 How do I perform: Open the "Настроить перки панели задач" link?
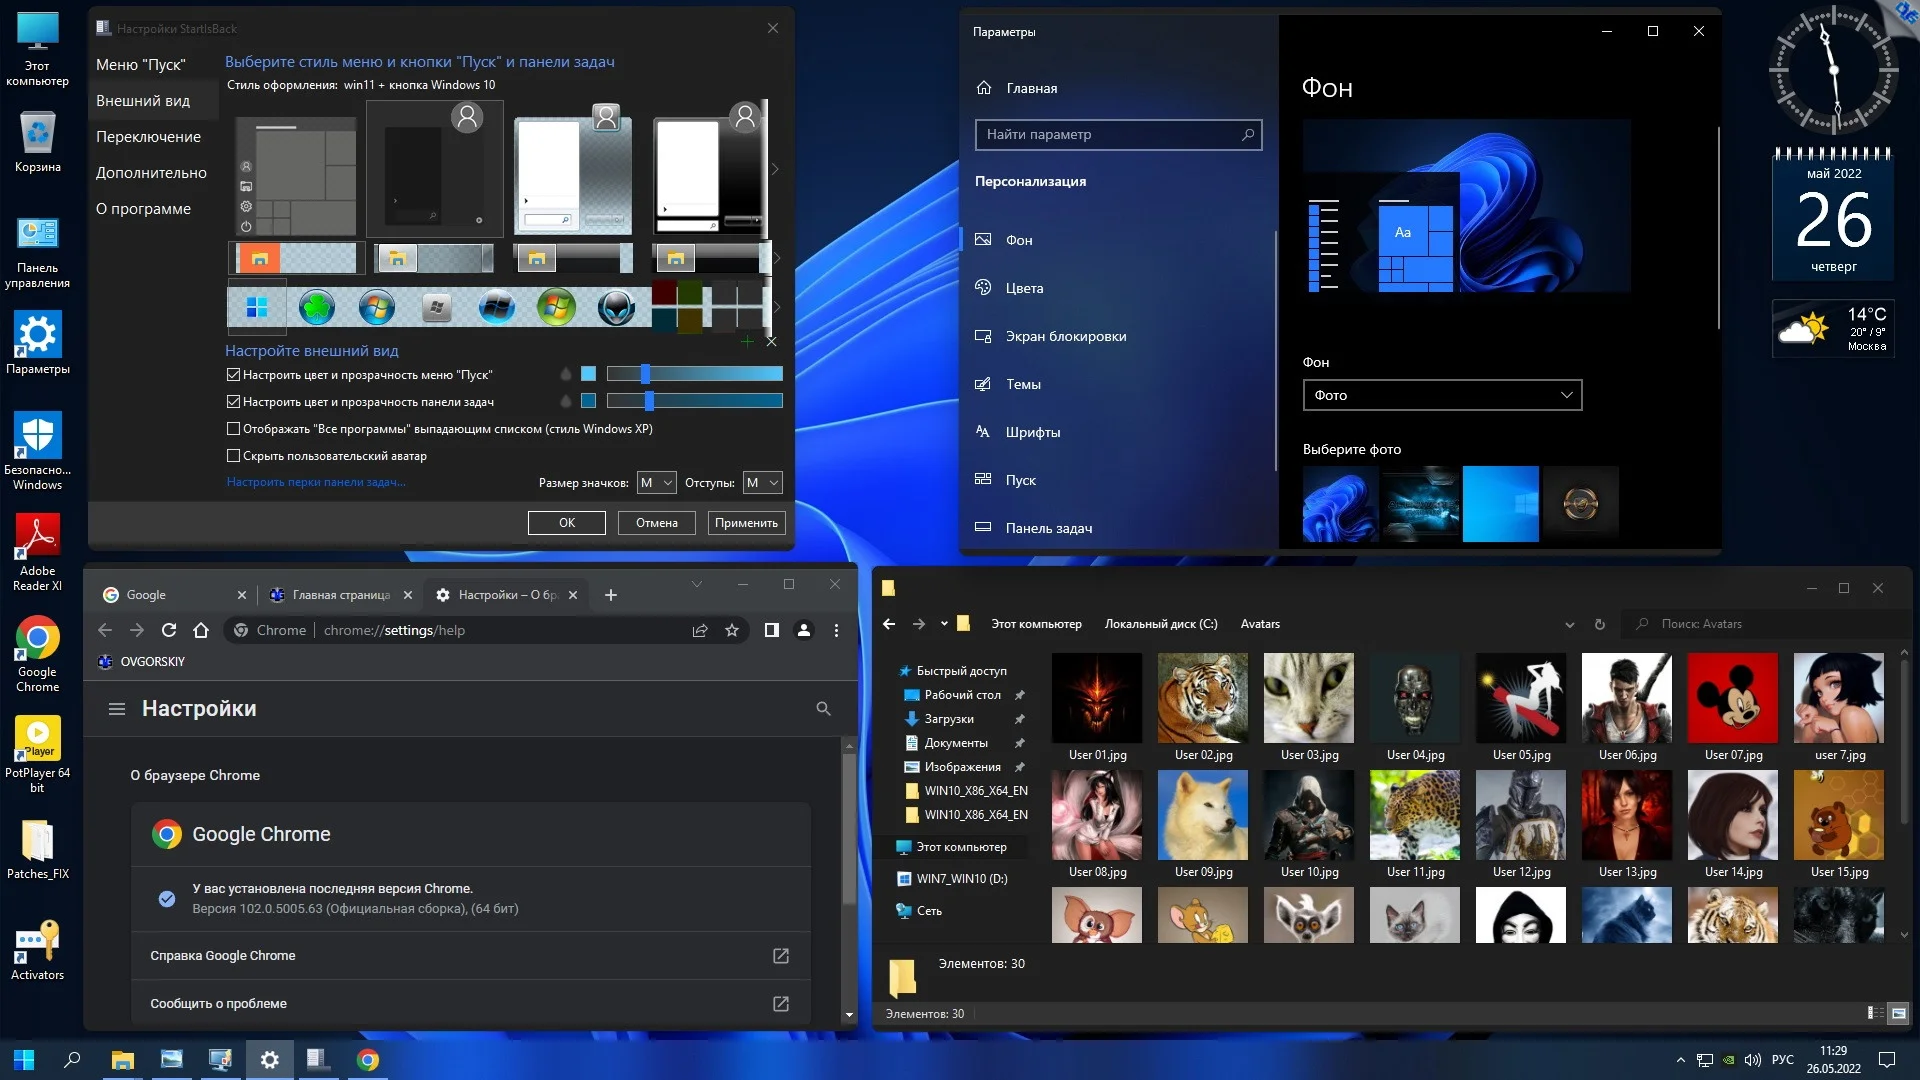coord(316,482)
